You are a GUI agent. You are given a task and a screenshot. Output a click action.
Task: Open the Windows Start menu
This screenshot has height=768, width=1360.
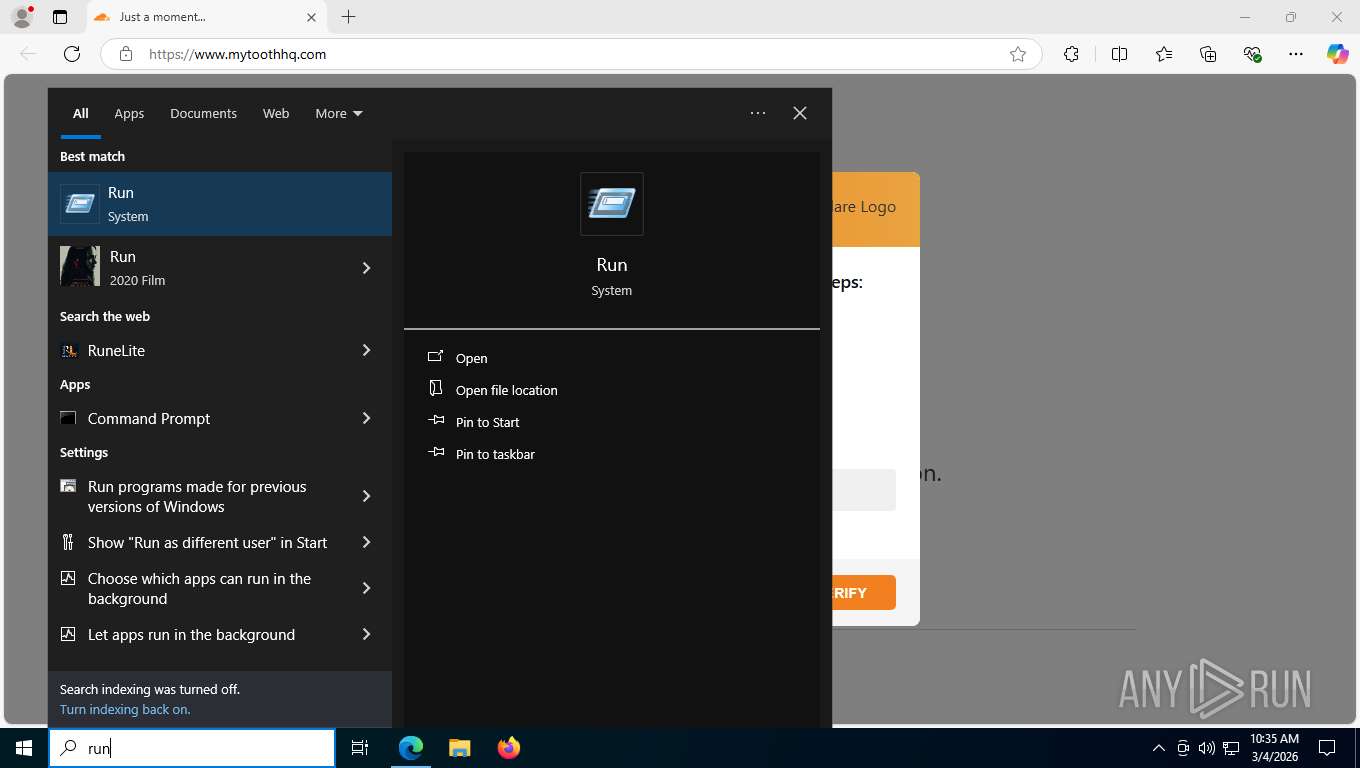tap(24, 748)
